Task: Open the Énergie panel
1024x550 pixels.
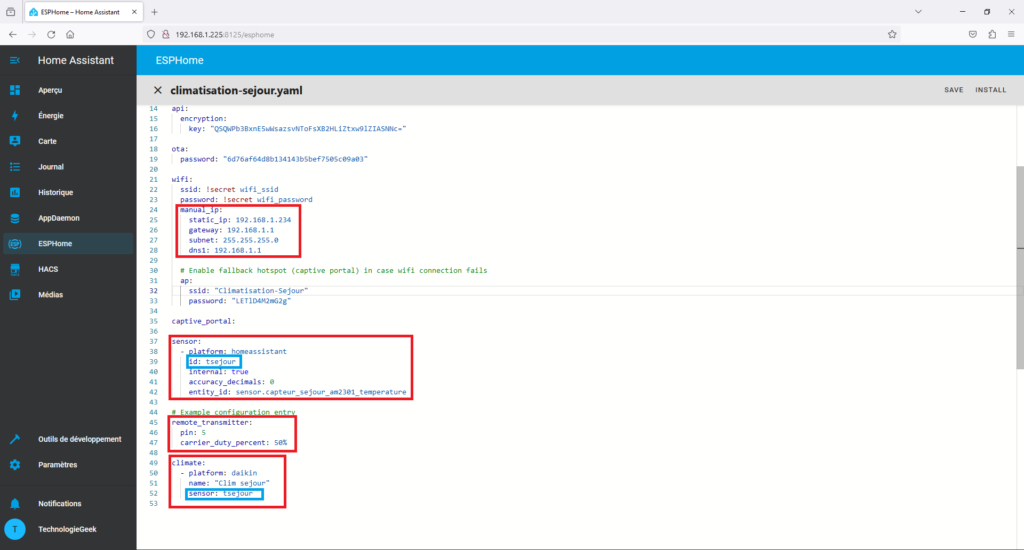Action: 50,116
